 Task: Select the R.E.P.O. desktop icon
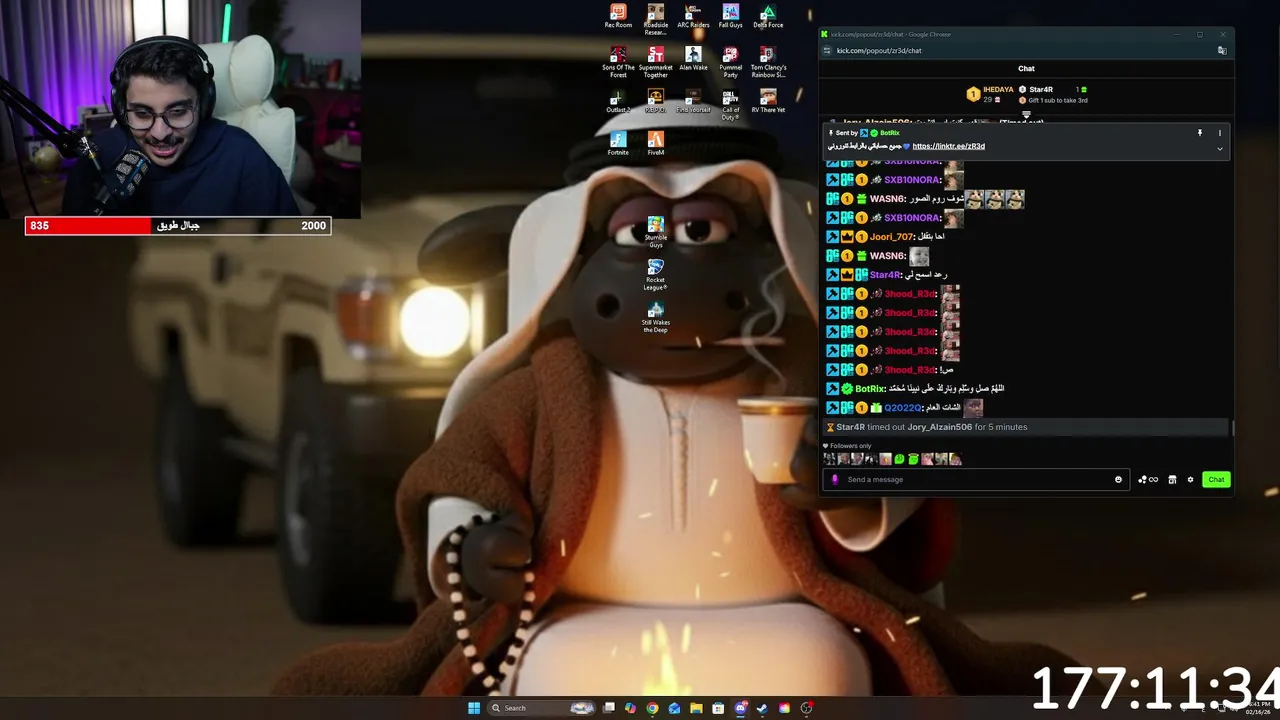(656, 100)
